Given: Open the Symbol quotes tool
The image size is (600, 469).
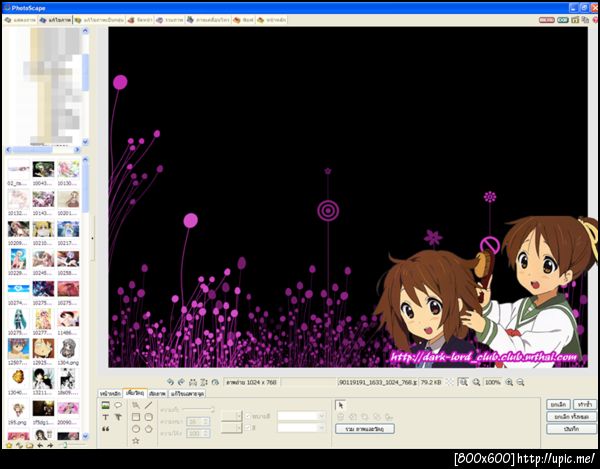Looking at the screenshot, I should (x=106, y=429).
